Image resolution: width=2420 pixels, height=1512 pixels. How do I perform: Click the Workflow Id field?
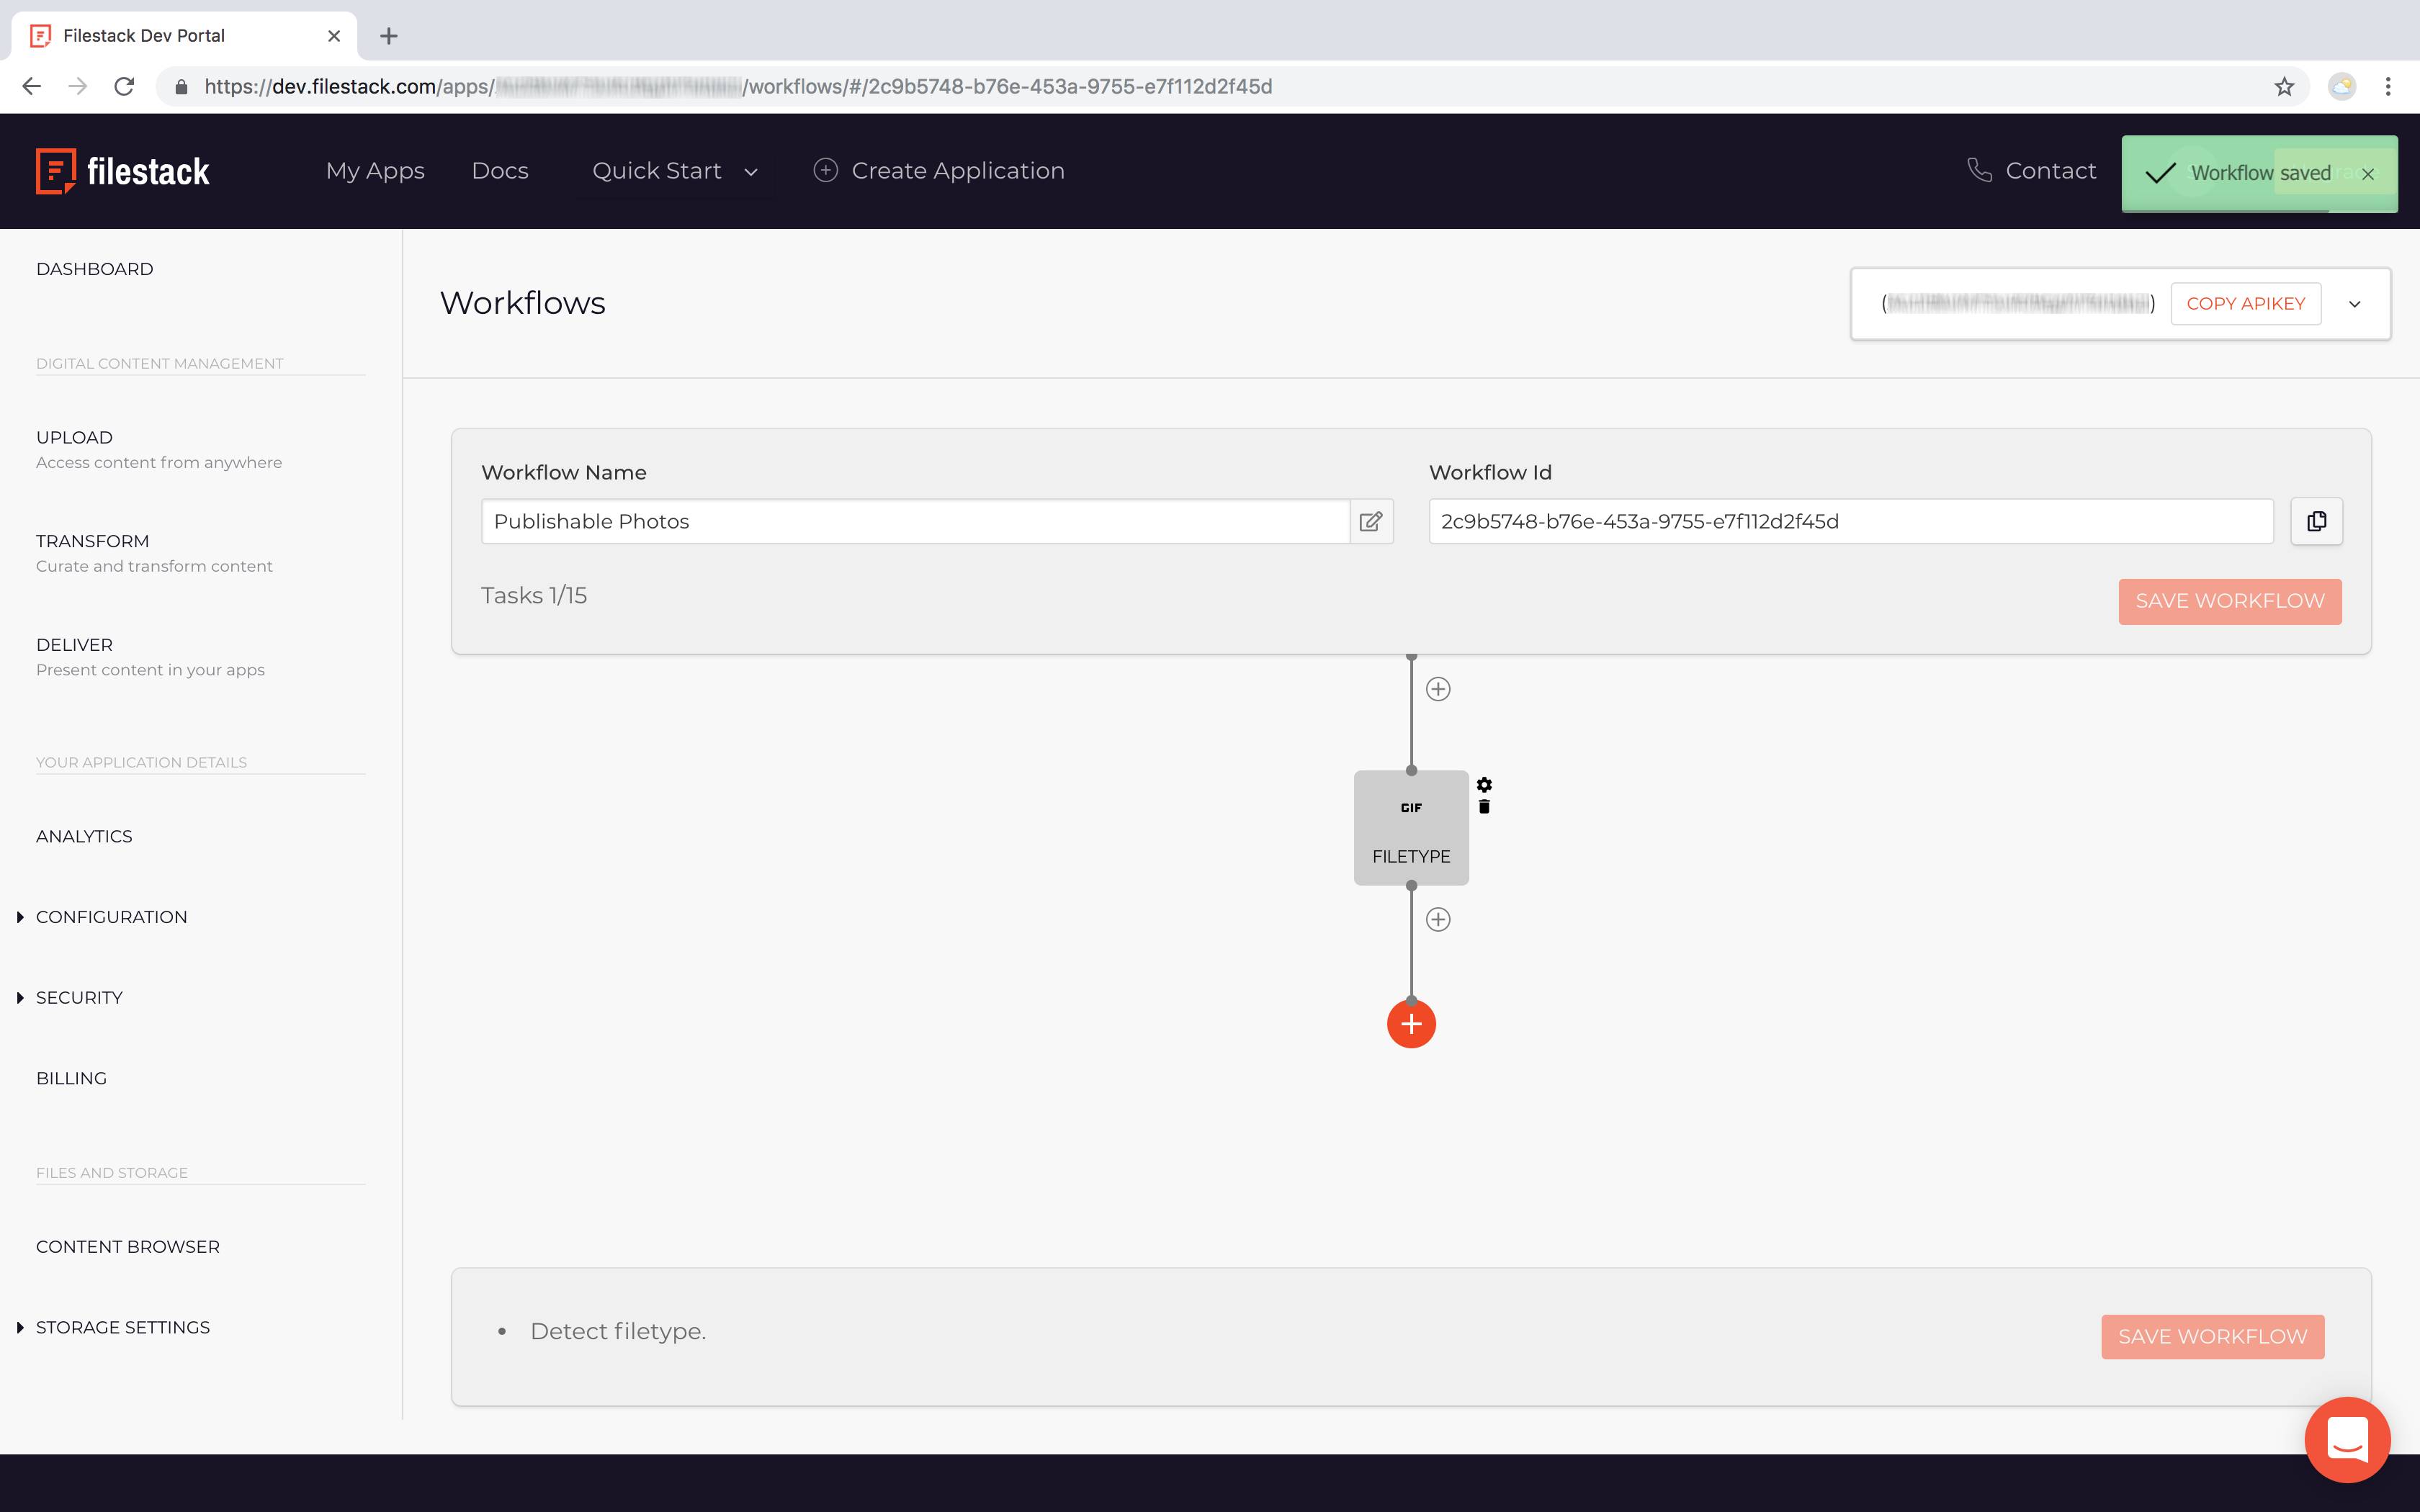1851,521
